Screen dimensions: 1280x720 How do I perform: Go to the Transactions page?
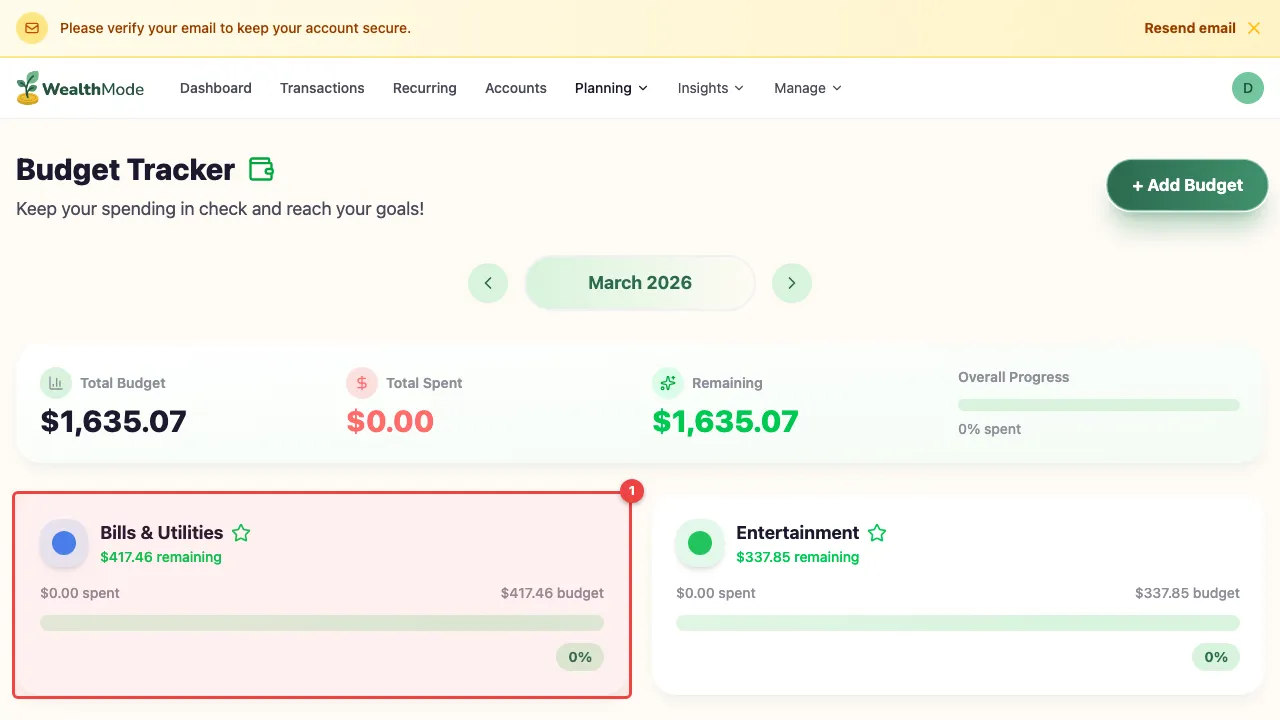(x=322, y=88)
